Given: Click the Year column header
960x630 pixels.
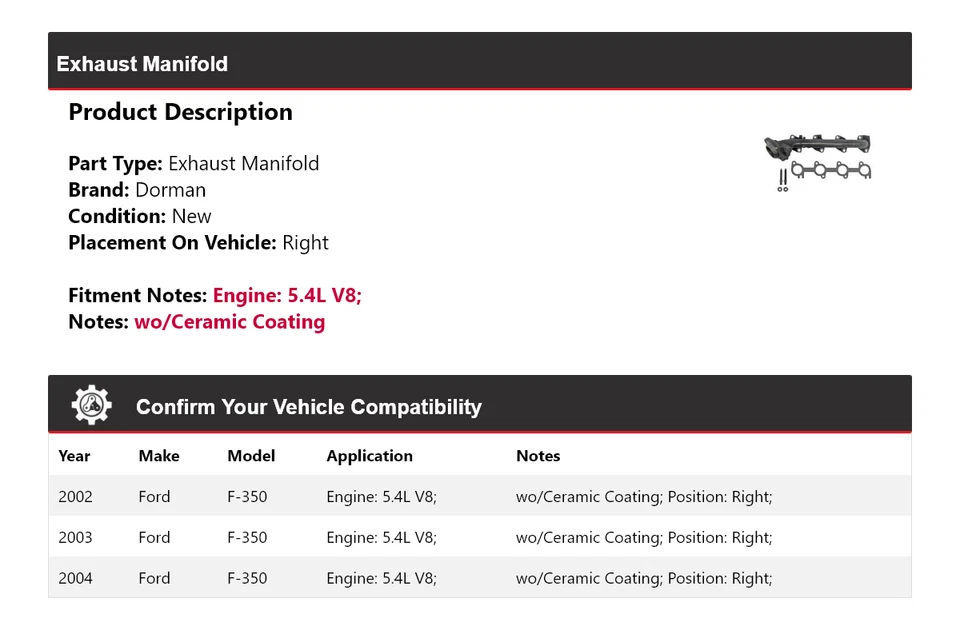Looking at the screenshot, I should click(74, 456).
